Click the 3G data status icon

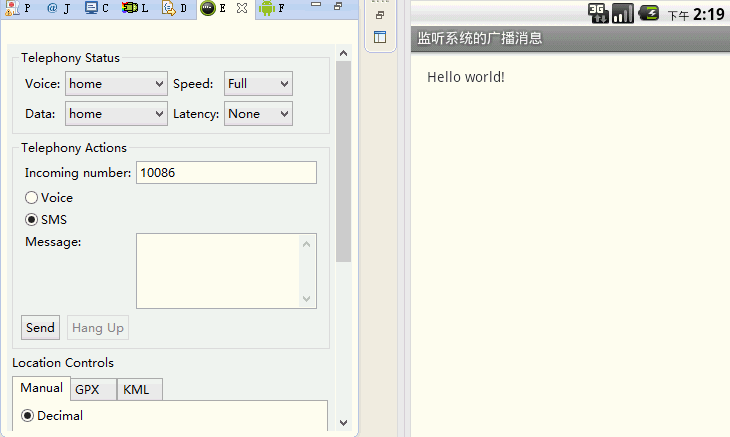coord(597,13)
